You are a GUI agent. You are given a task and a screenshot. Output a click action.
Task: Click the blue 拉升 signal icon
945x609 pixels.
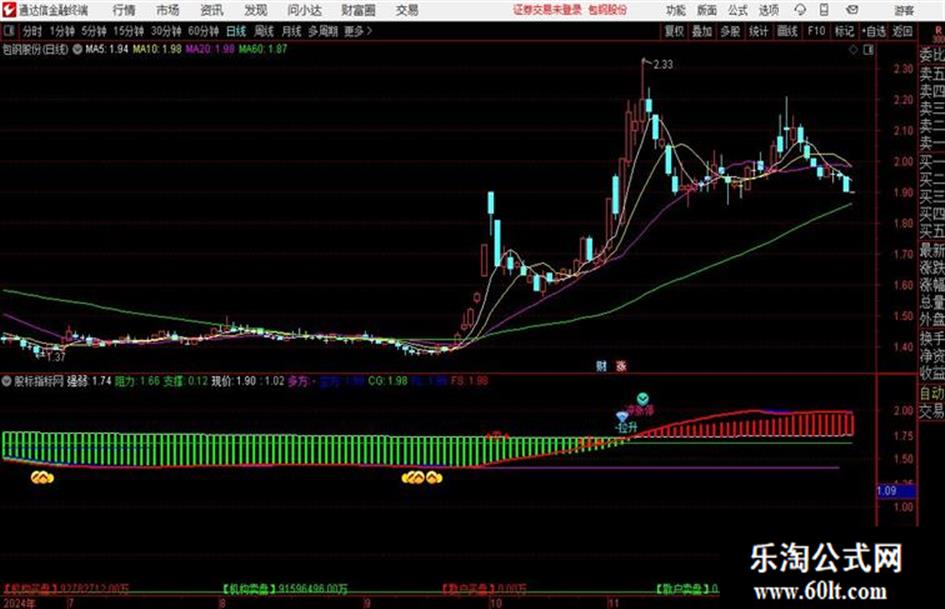623,417
